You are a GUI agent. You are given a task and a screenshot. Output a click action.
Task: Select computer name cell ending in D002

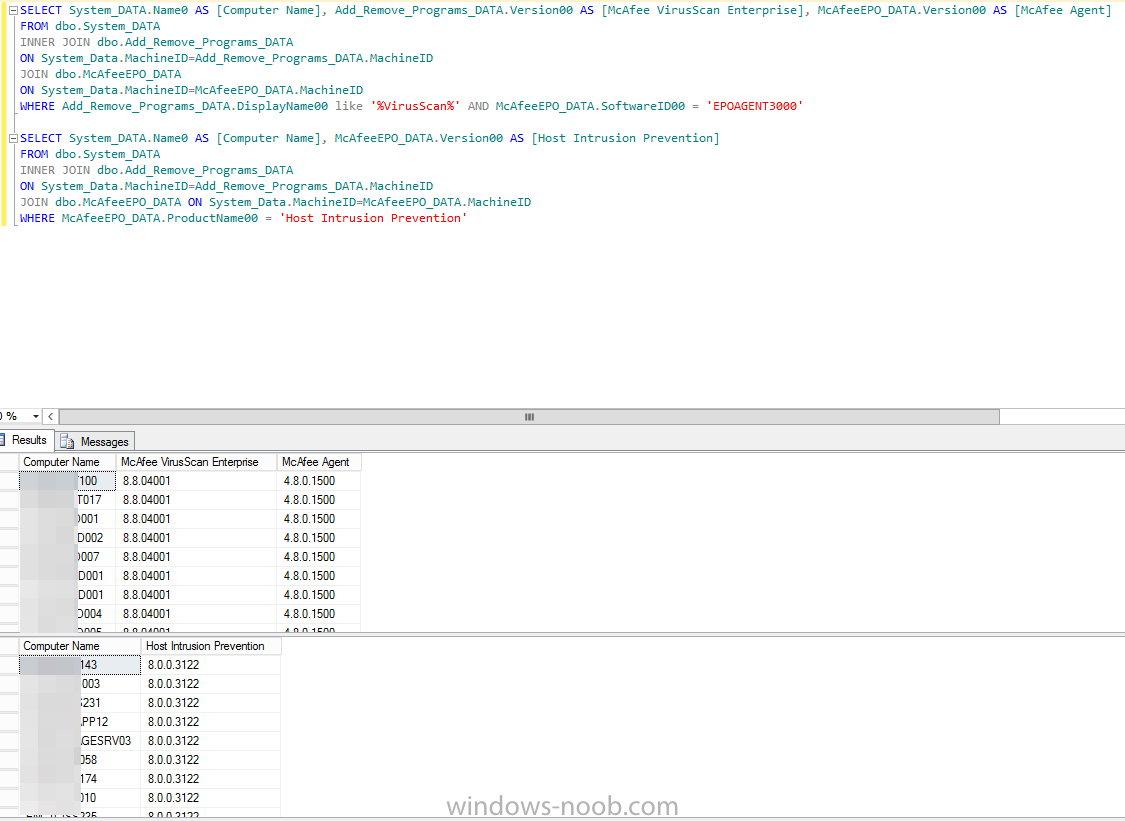pos(67,538)
